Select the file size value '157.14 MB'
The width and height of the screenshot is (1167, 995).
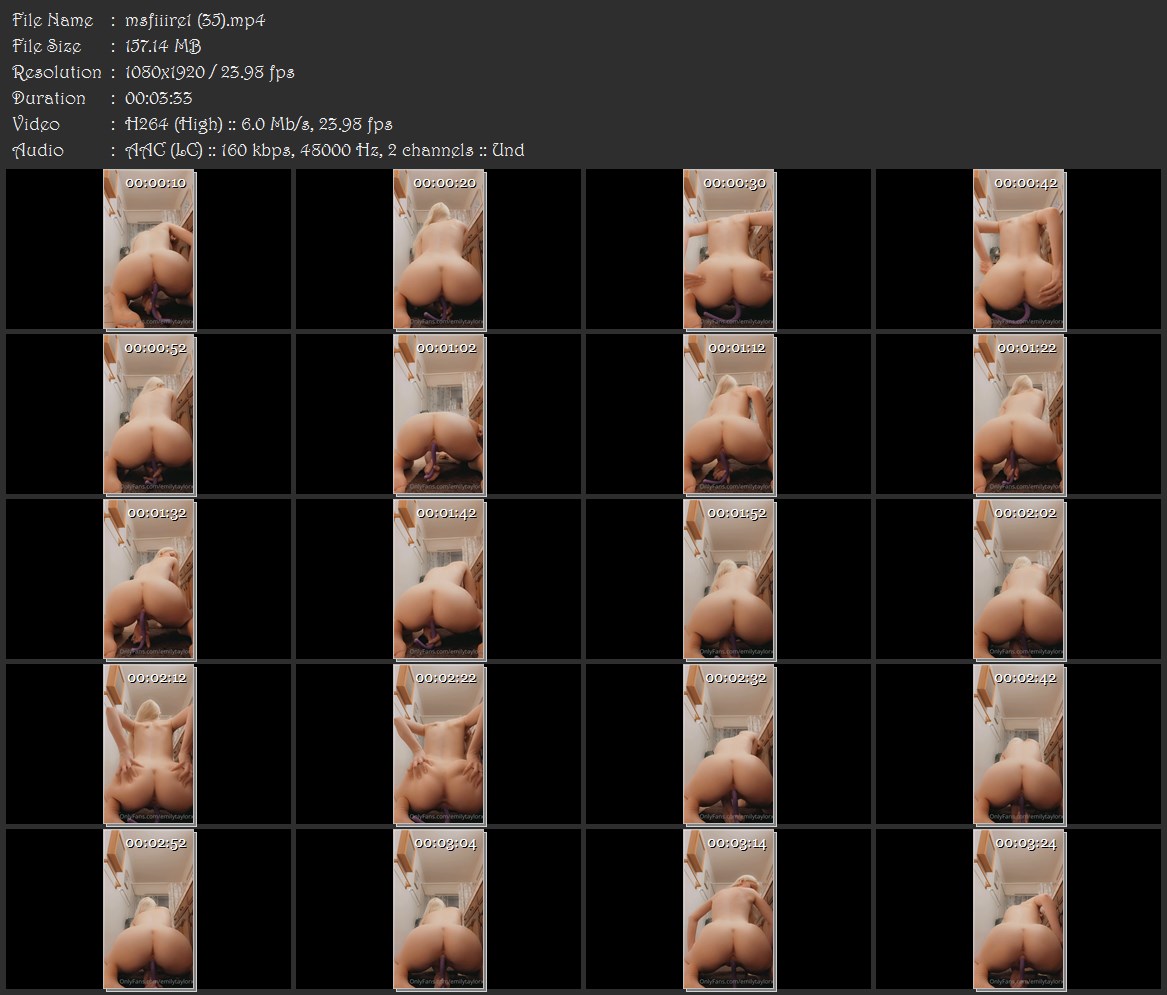point(163,46)
